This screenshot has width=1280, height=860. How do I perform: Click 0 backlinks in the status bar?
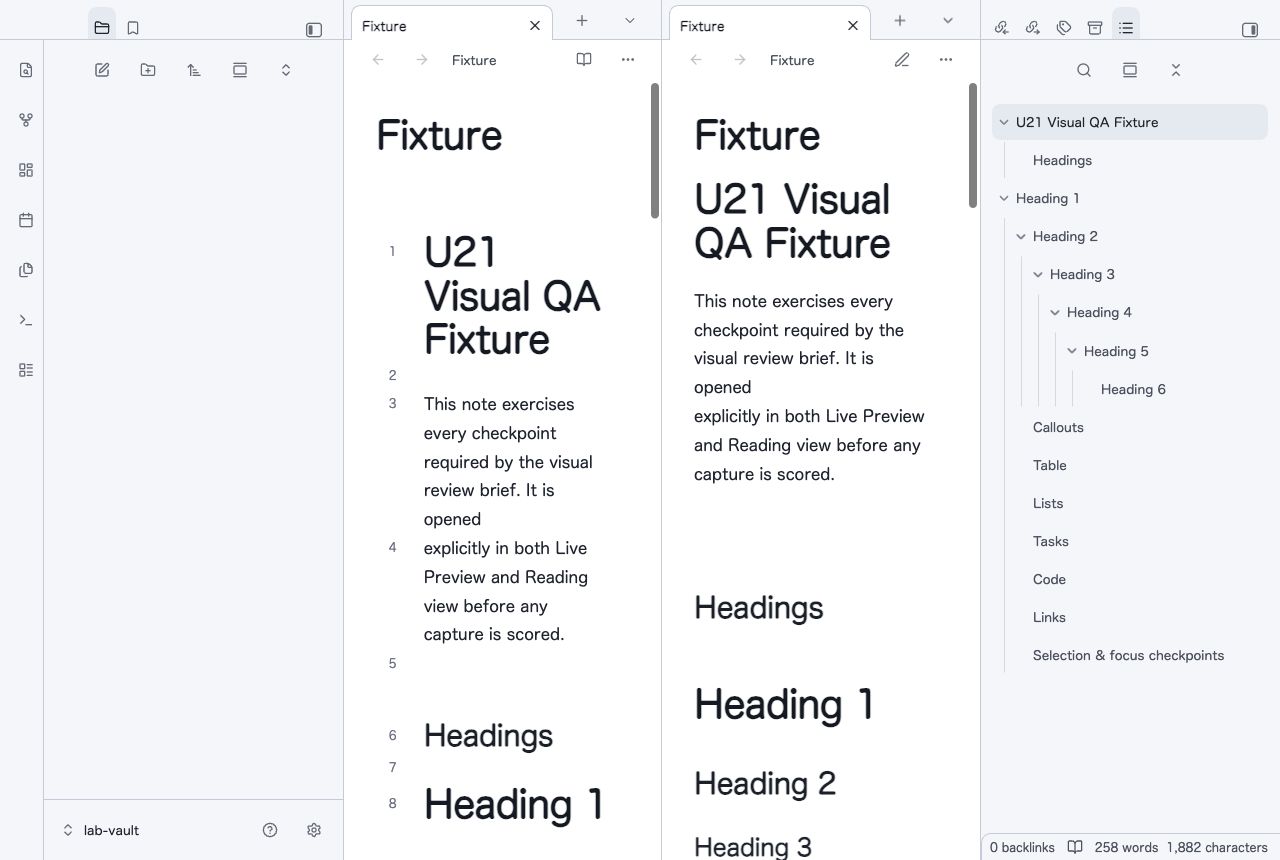1022,847
